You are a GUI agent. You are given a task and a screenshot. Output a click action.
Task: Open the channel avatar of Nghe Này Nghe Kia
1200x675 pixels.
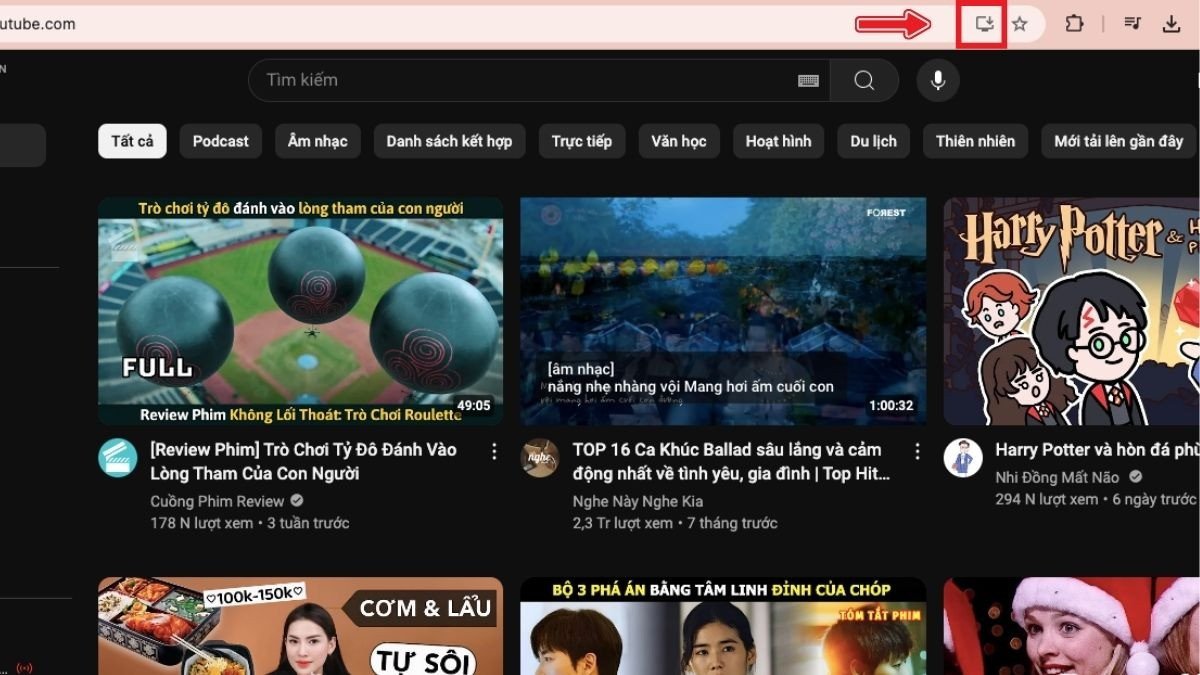538,459
